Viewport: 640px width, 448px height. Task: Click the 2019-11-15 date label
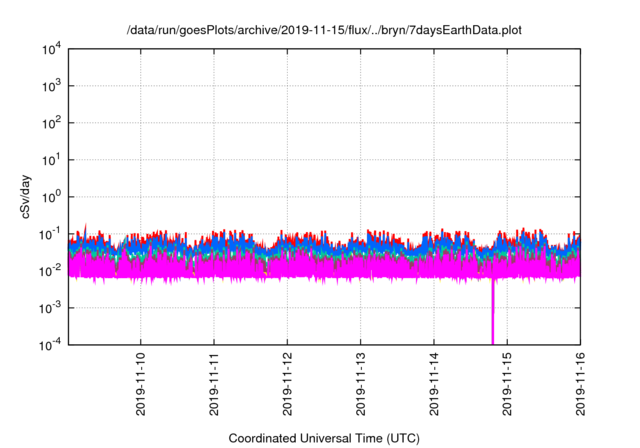click(x=507, y=384)
